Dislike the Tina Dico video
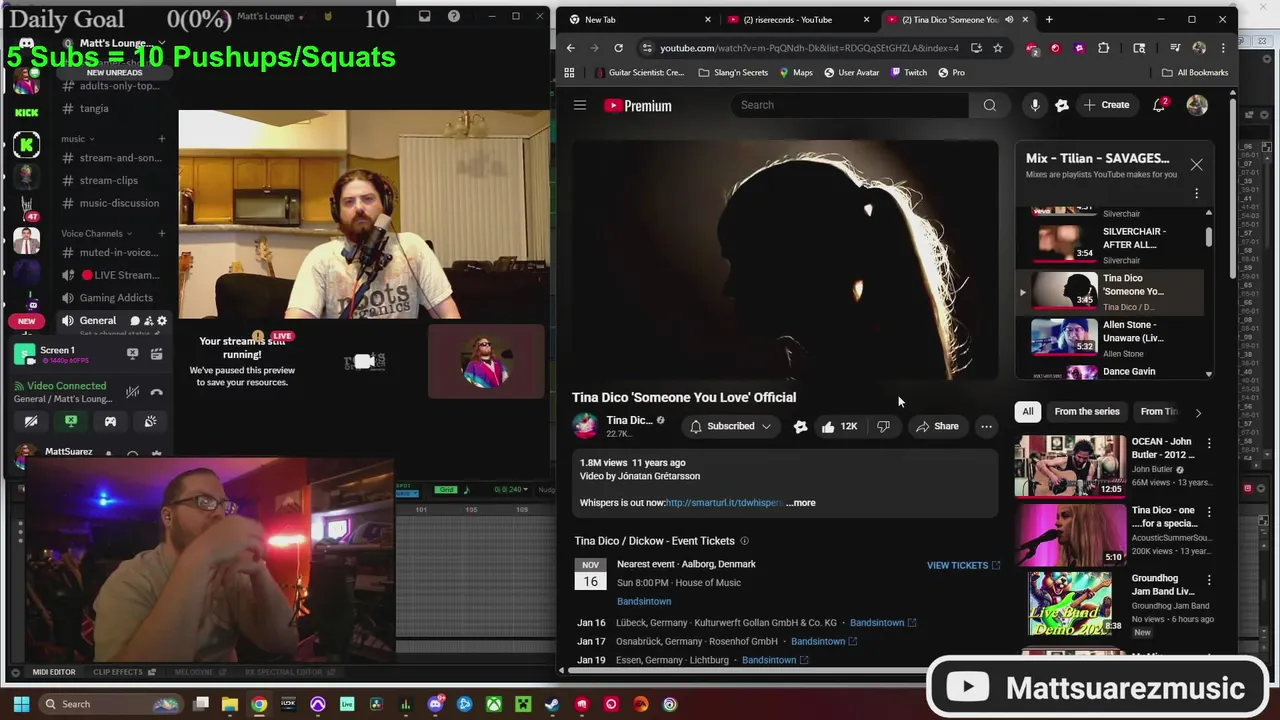Screen dimensions: 1280x720 click(883, 426)
